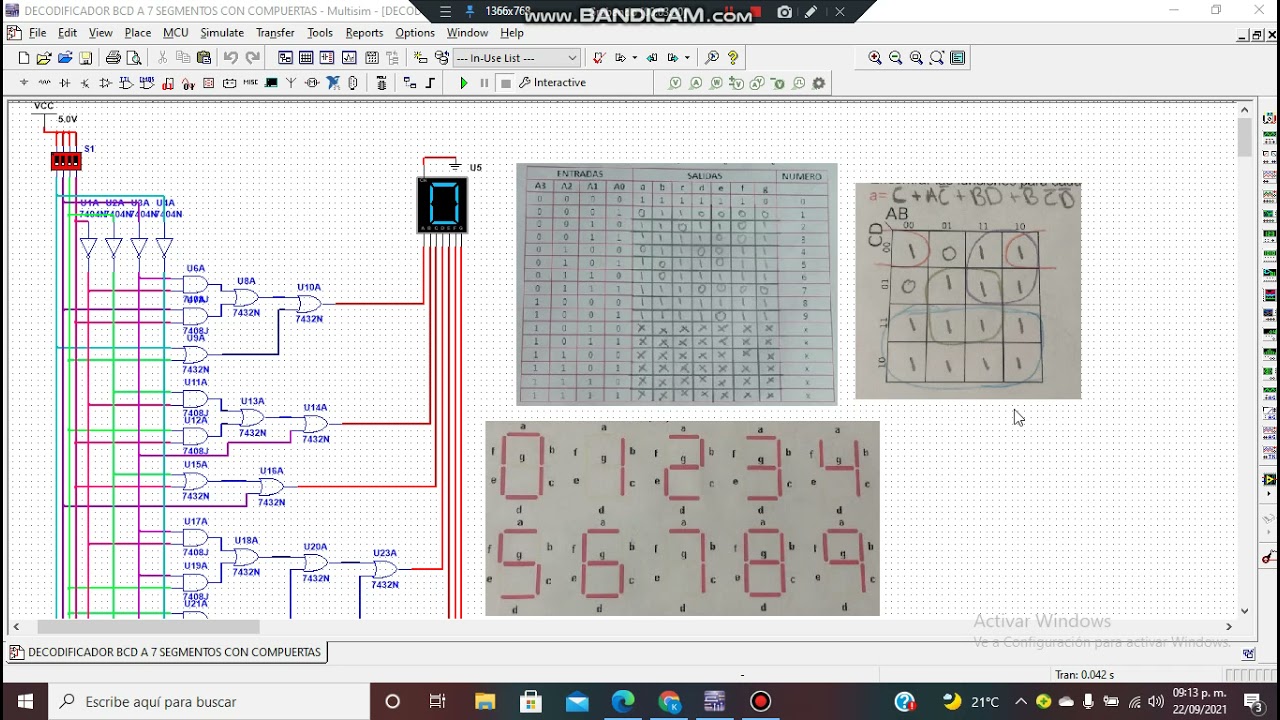Pause the simulation

(485, 83)
